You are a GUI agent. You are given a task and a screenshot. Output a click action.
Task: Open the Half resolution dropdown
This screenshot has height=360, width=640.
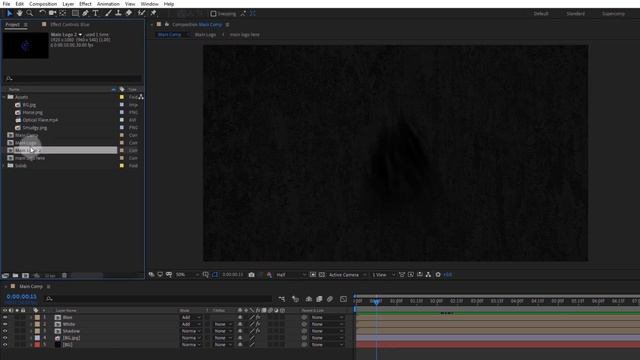click(291, 275)
